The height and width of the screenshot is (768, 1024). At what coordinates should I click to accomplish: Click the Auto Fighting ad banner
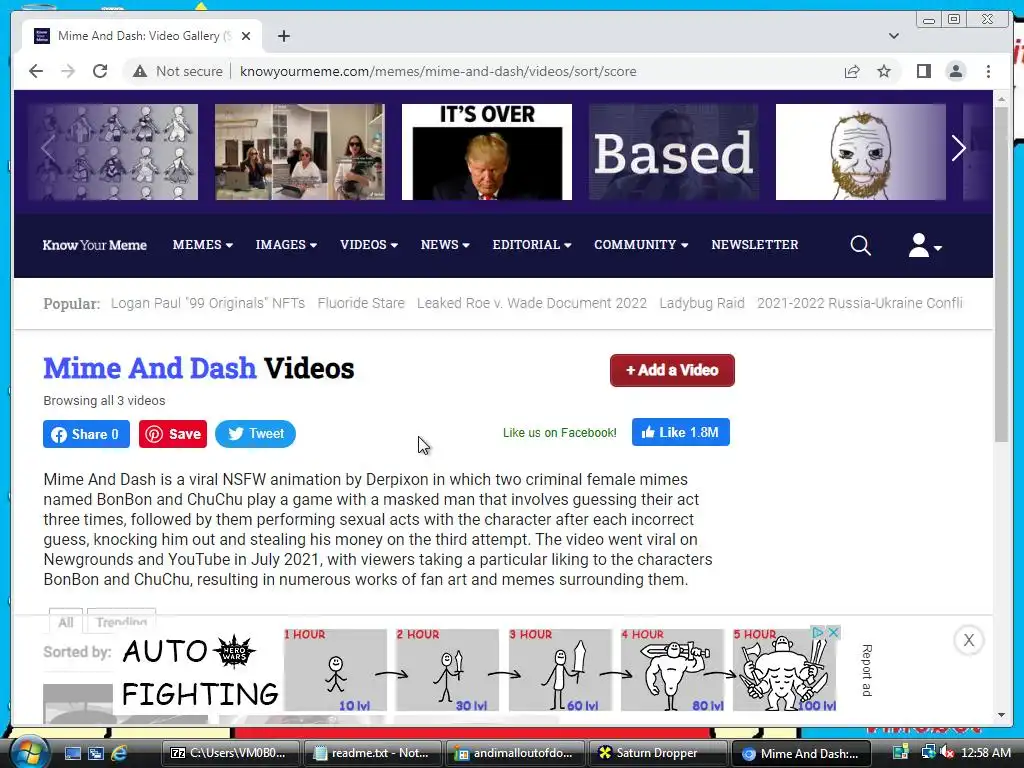(x=477, y=670)
